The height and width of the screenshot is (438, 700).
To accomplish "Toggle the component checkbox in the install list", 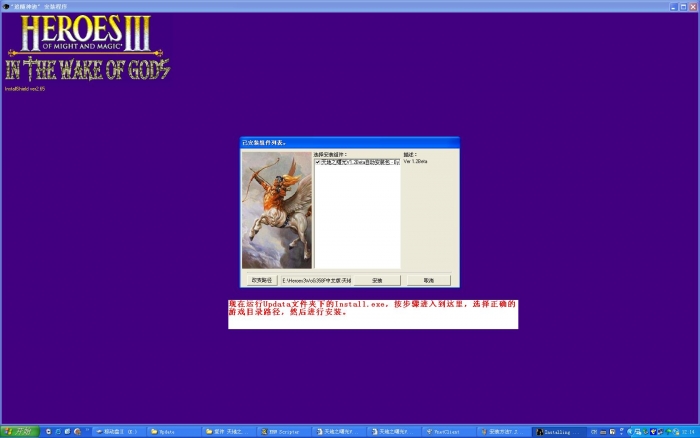I will tap(317, 162).
